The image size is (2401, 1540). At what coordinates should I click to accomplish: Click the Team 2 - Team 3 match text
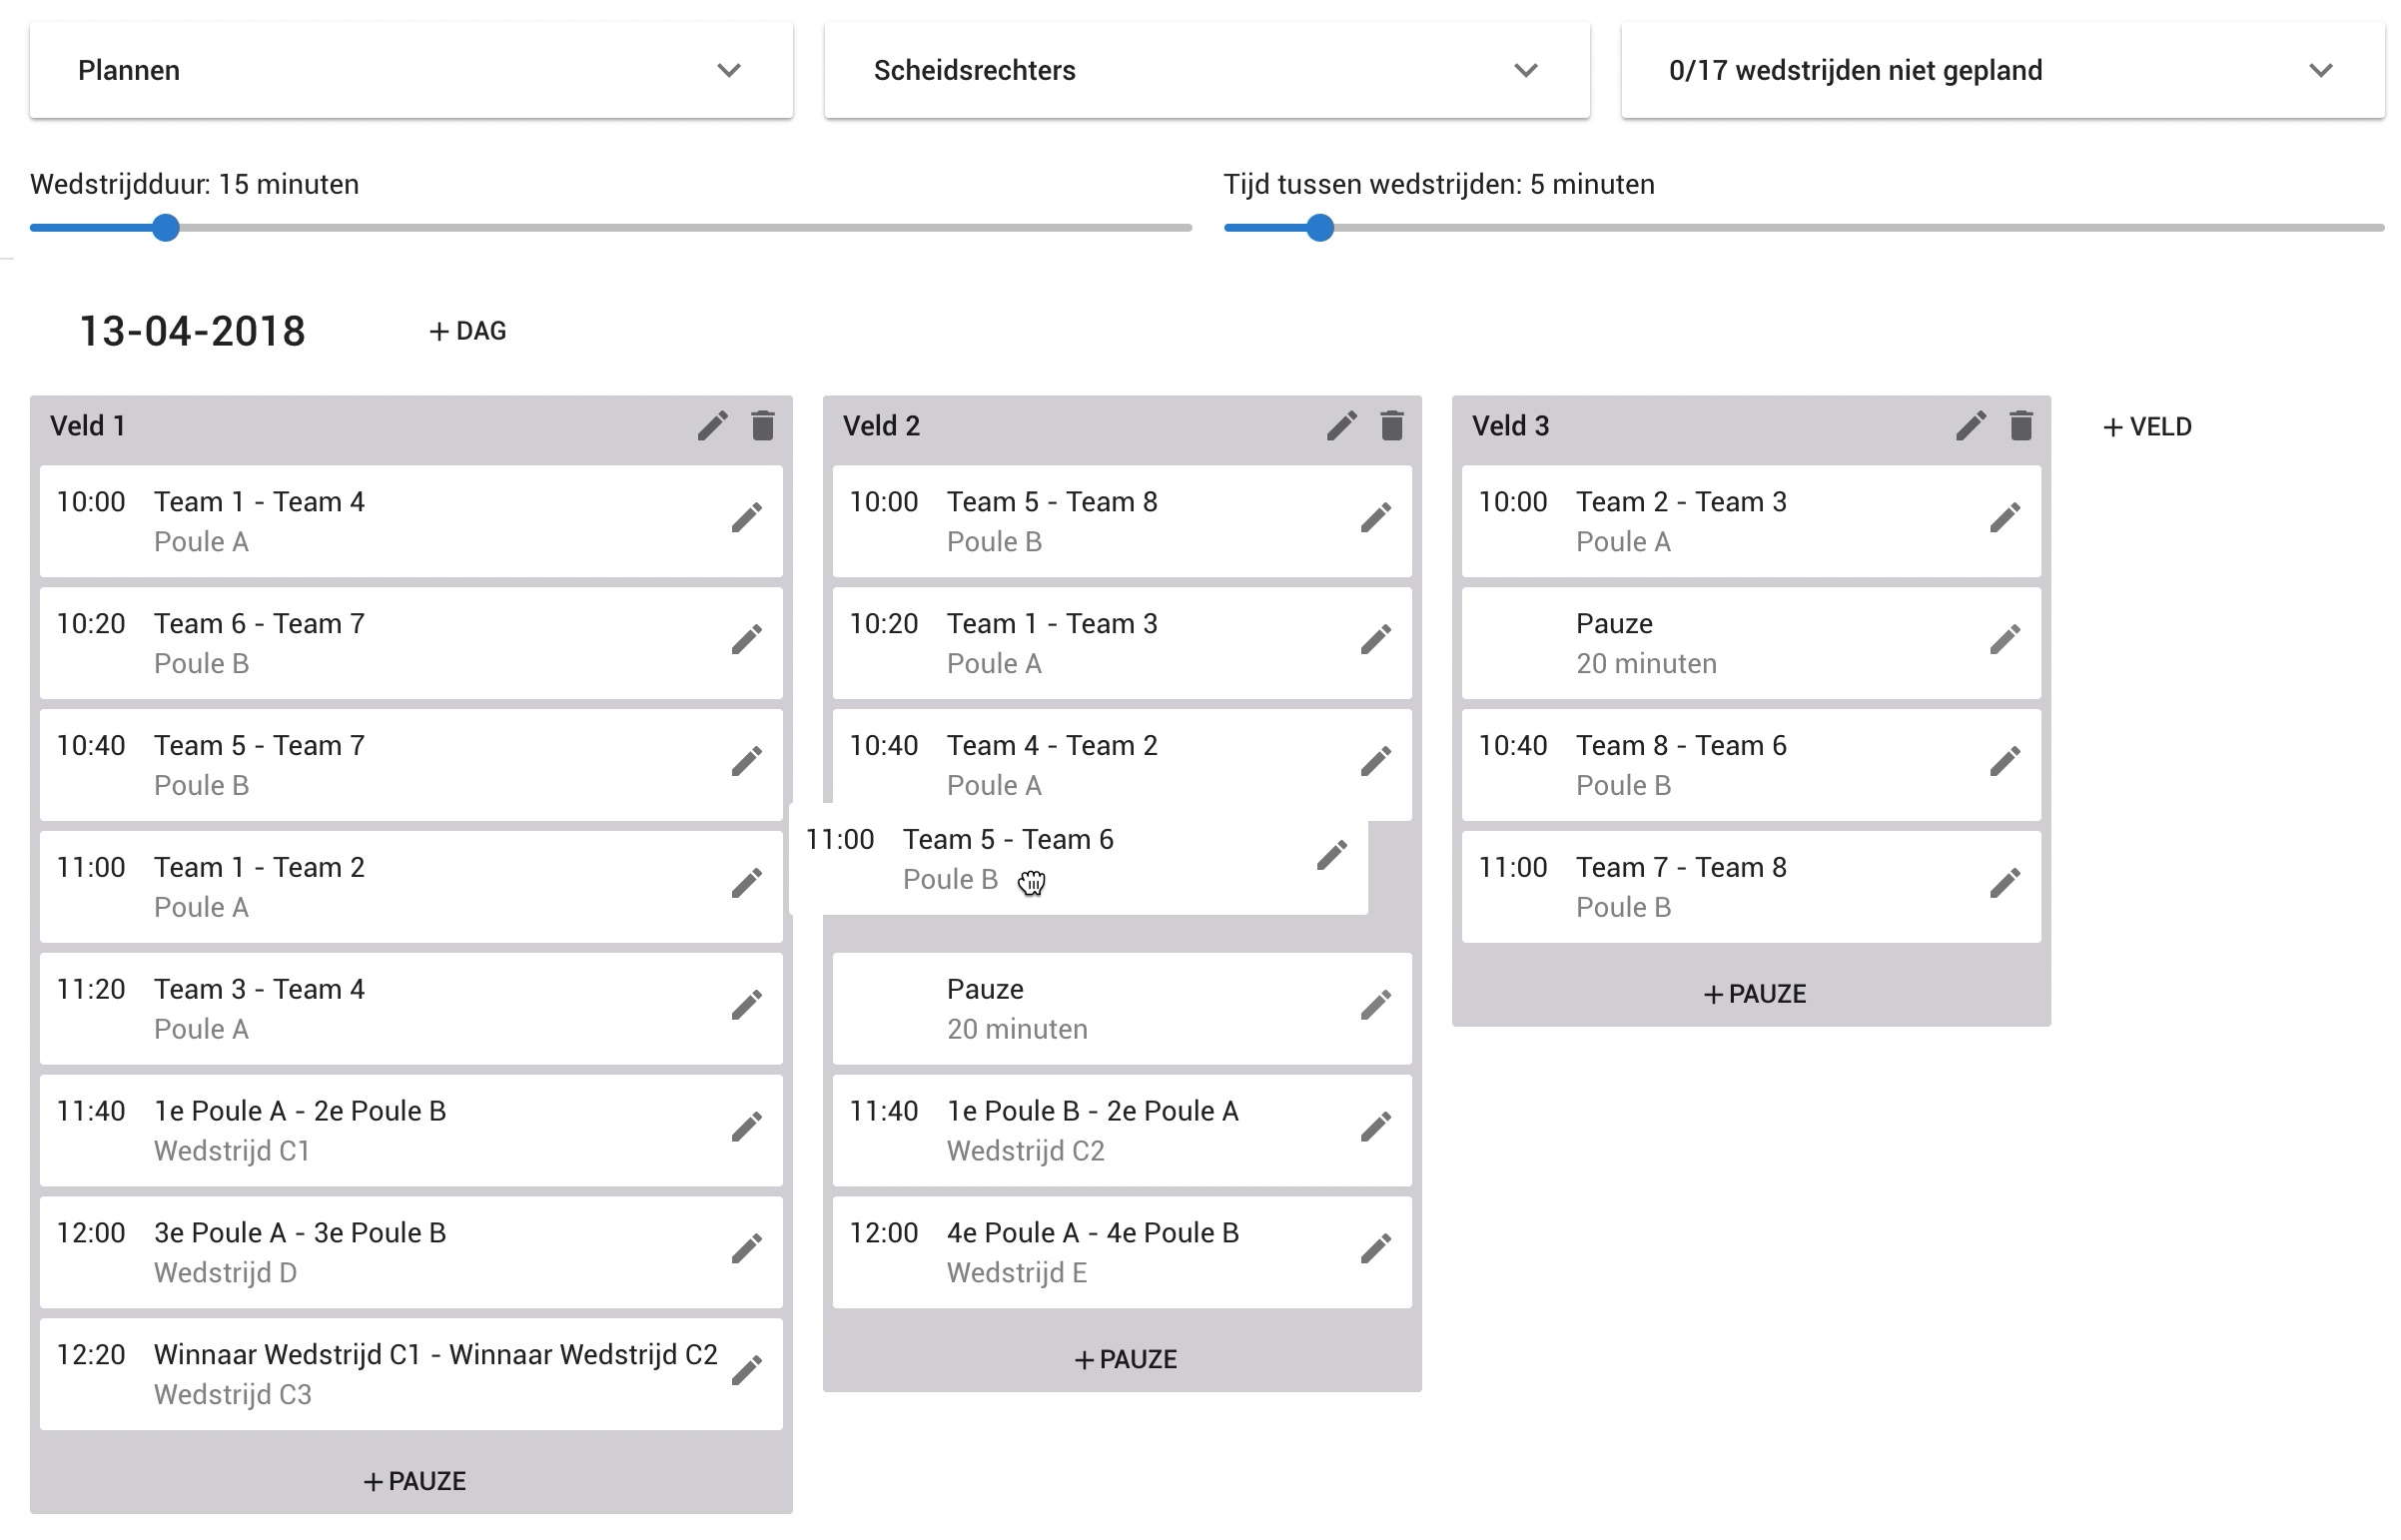click(1681, 502)
